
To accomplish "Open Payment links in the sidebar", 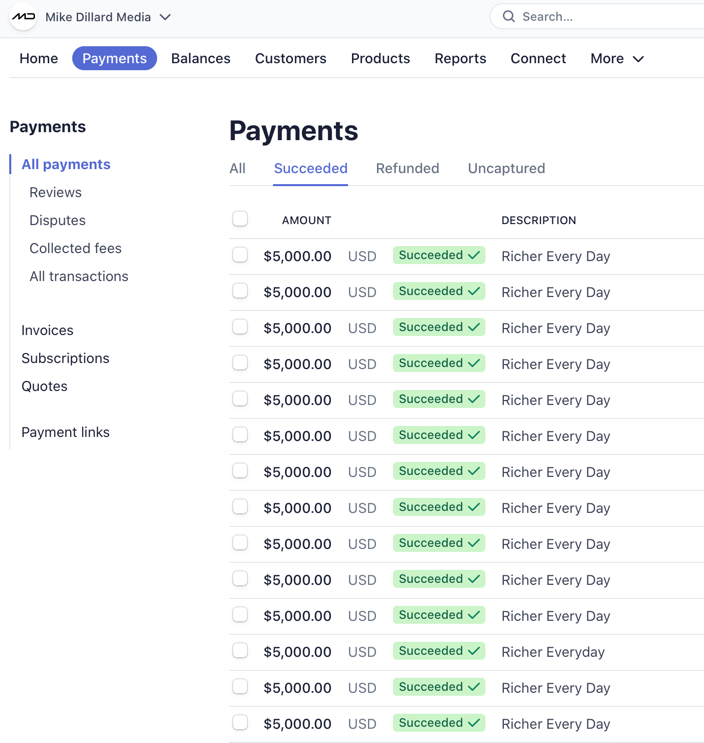I will (65, 432).
